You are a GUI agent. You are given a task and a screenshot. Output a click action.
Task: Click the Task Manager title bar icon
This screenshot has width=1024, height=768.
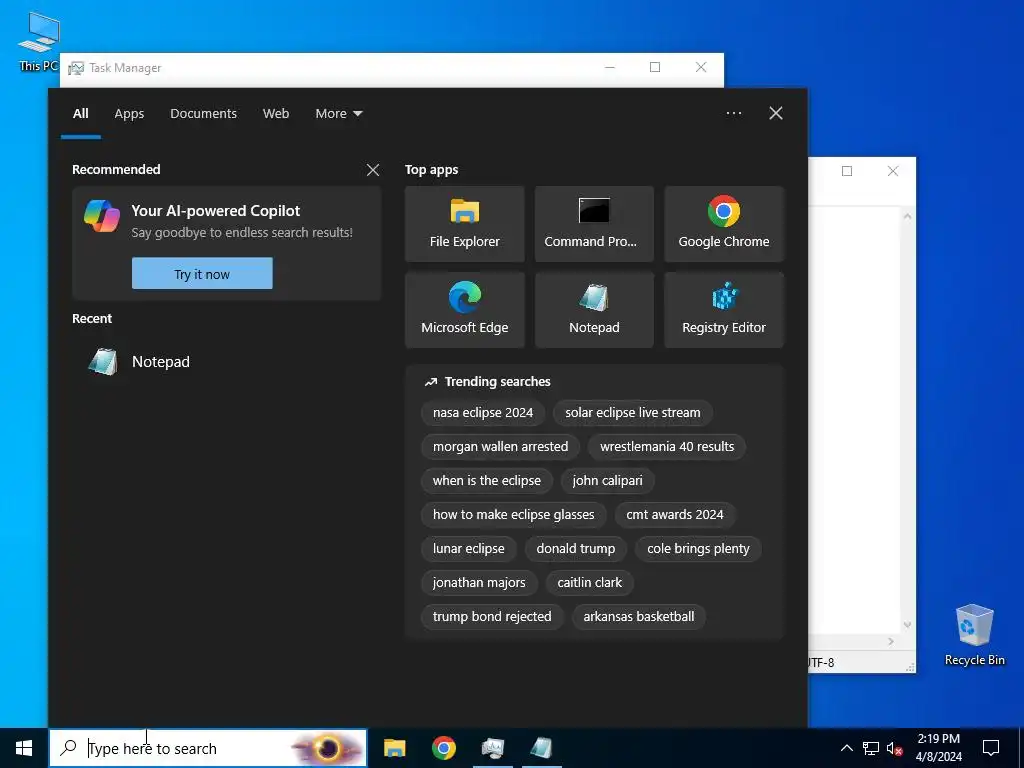coord(76,68)
